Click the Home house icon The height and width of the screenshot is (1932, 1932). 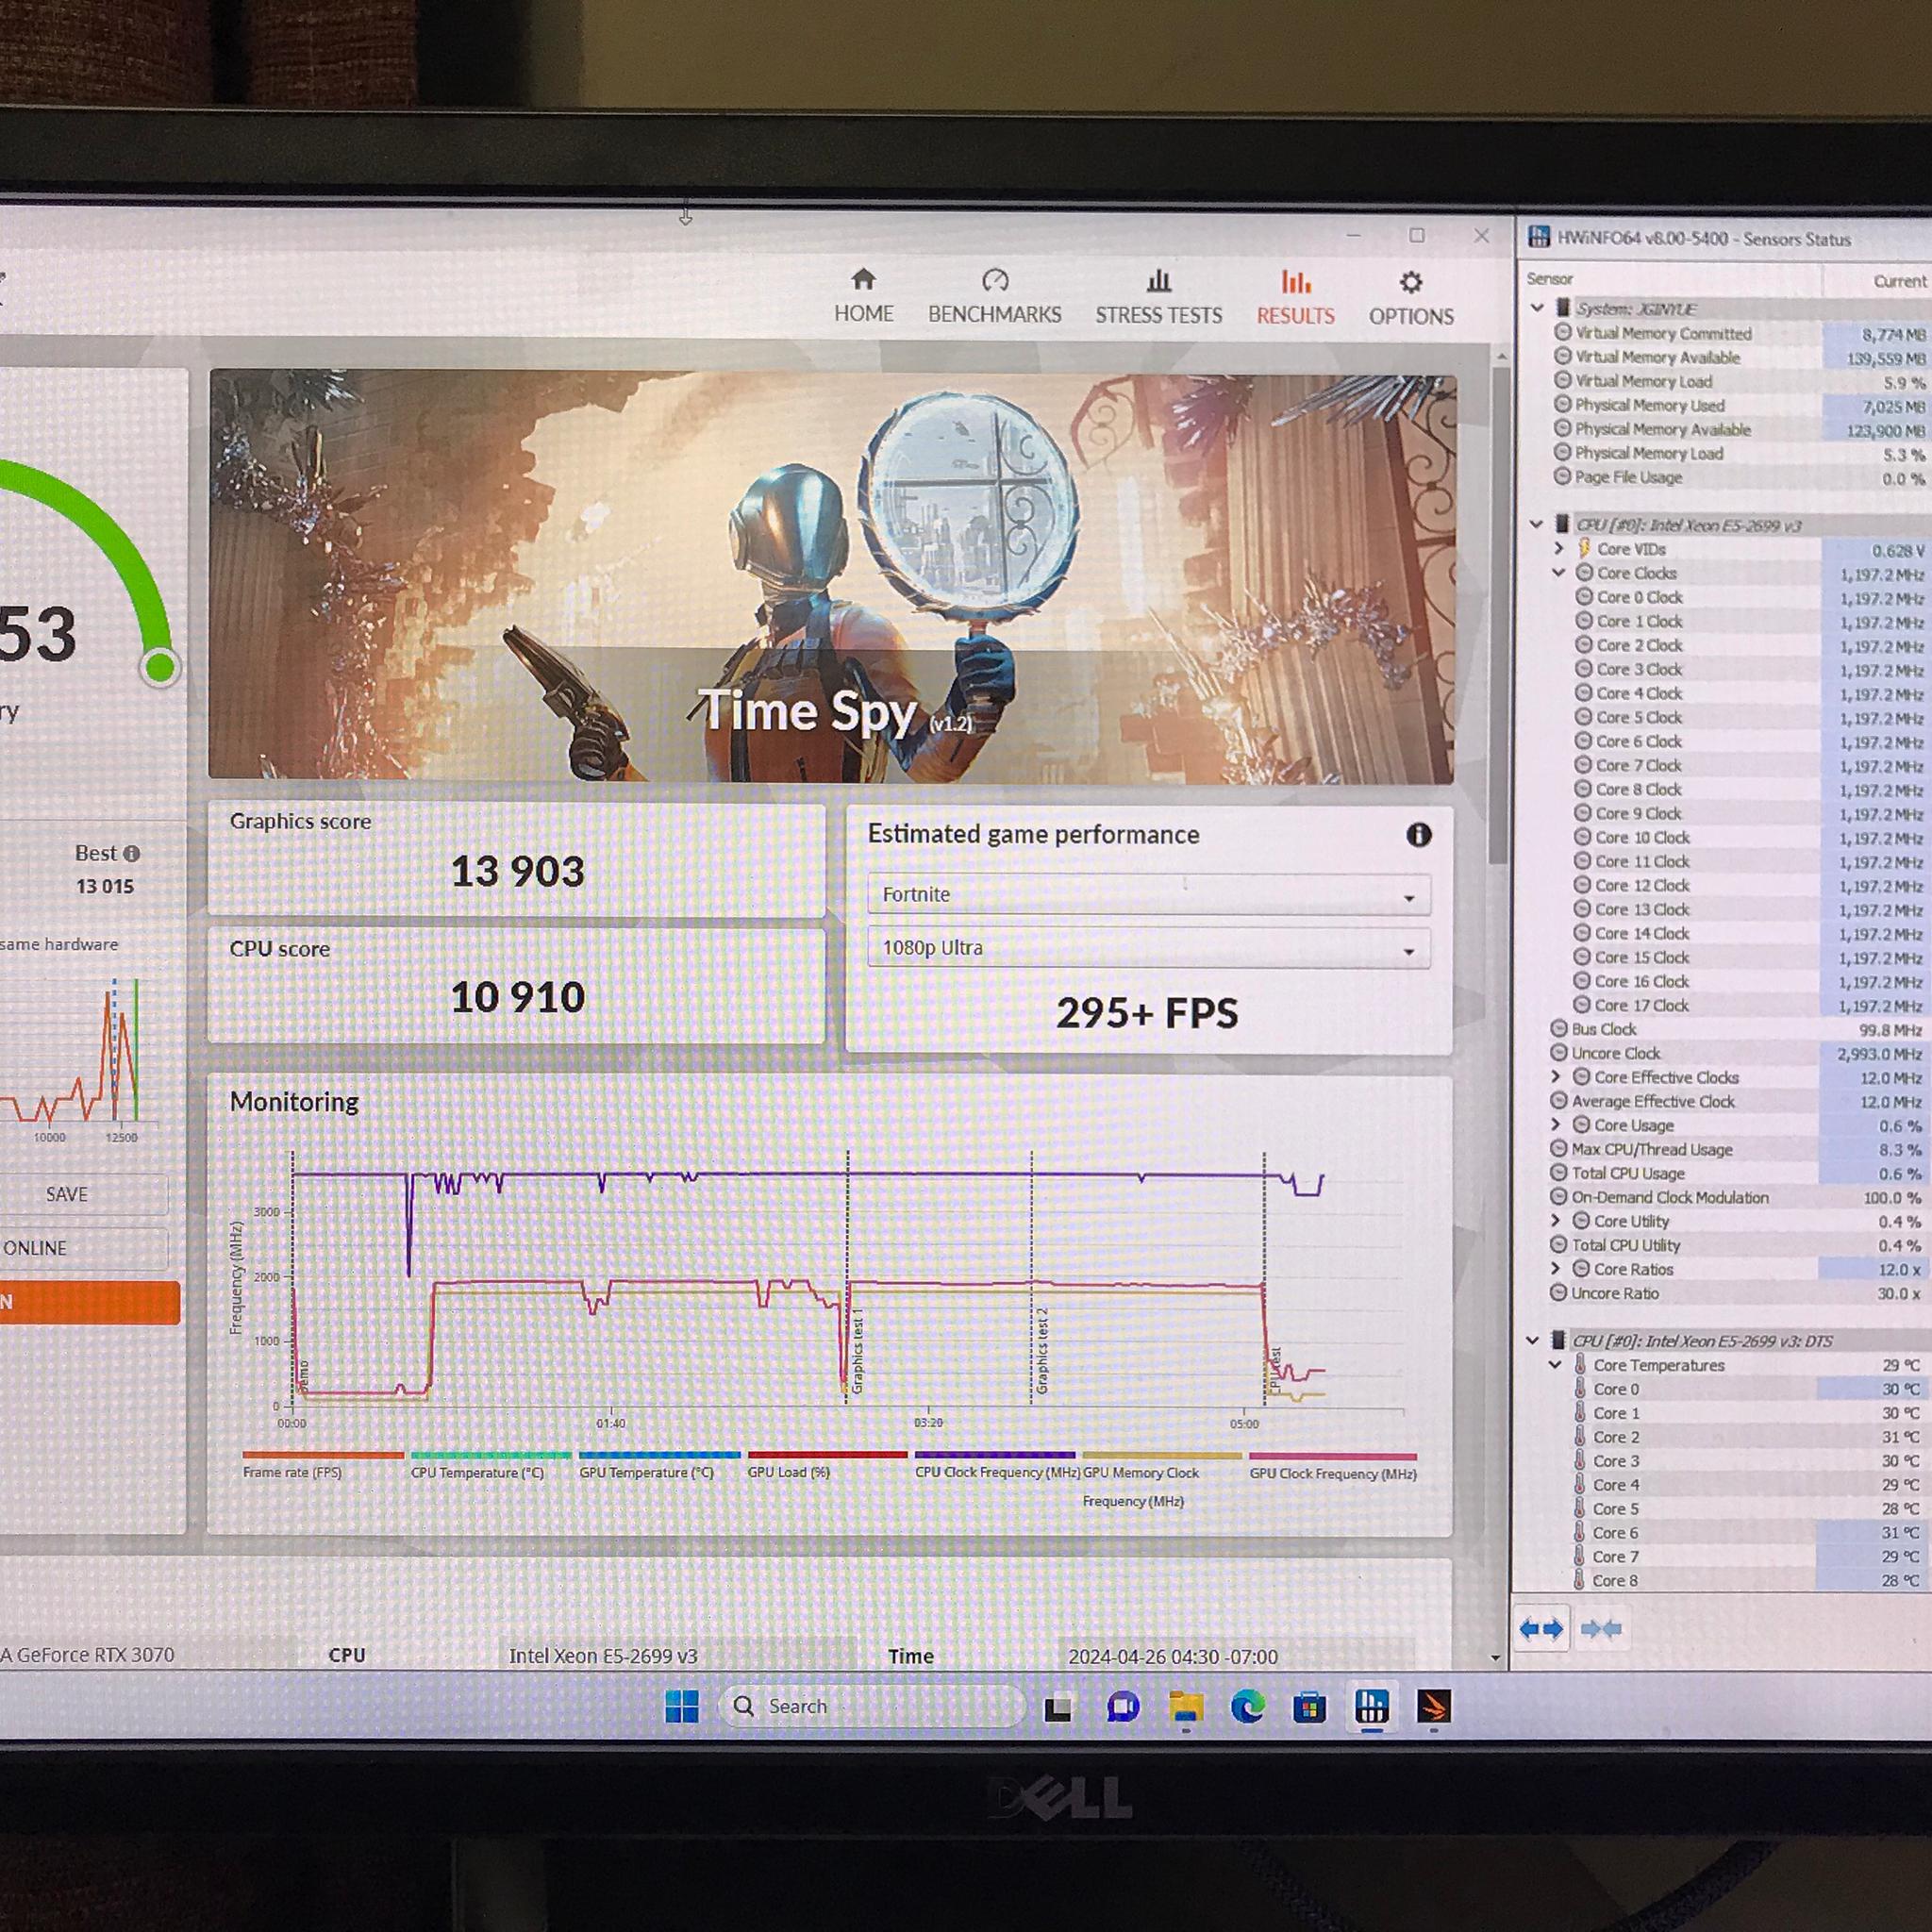864,279
